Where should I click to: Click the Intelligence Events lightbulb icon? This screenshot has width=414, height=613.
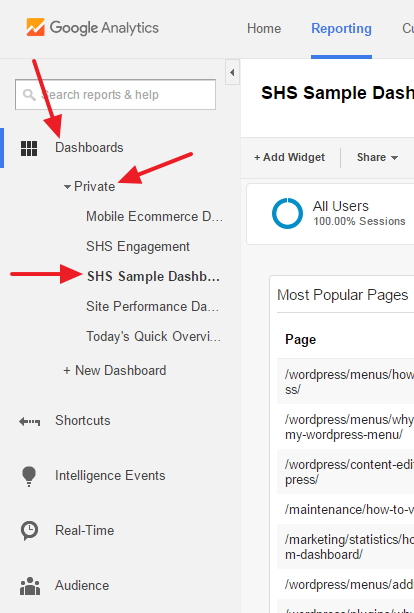(29, 476)
